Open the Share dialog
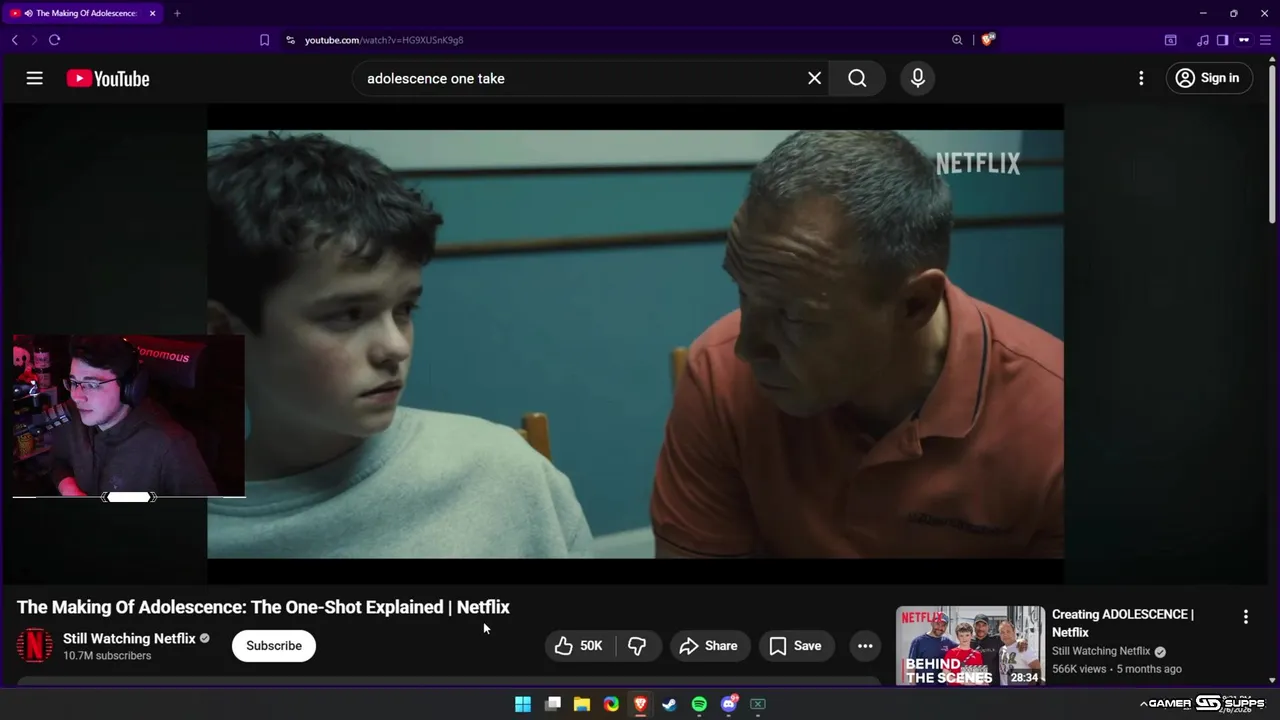Screen dimensions: 1280x720 [709, 646]
